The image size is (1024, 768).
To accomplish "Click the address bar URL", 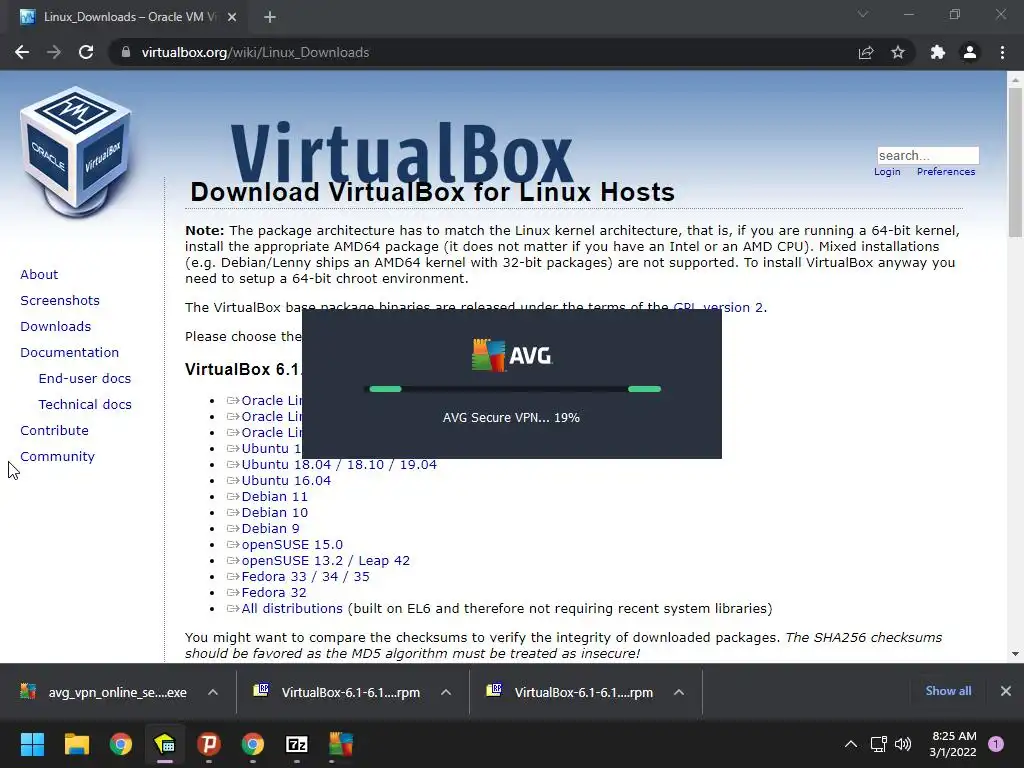I will pos(255,52).
